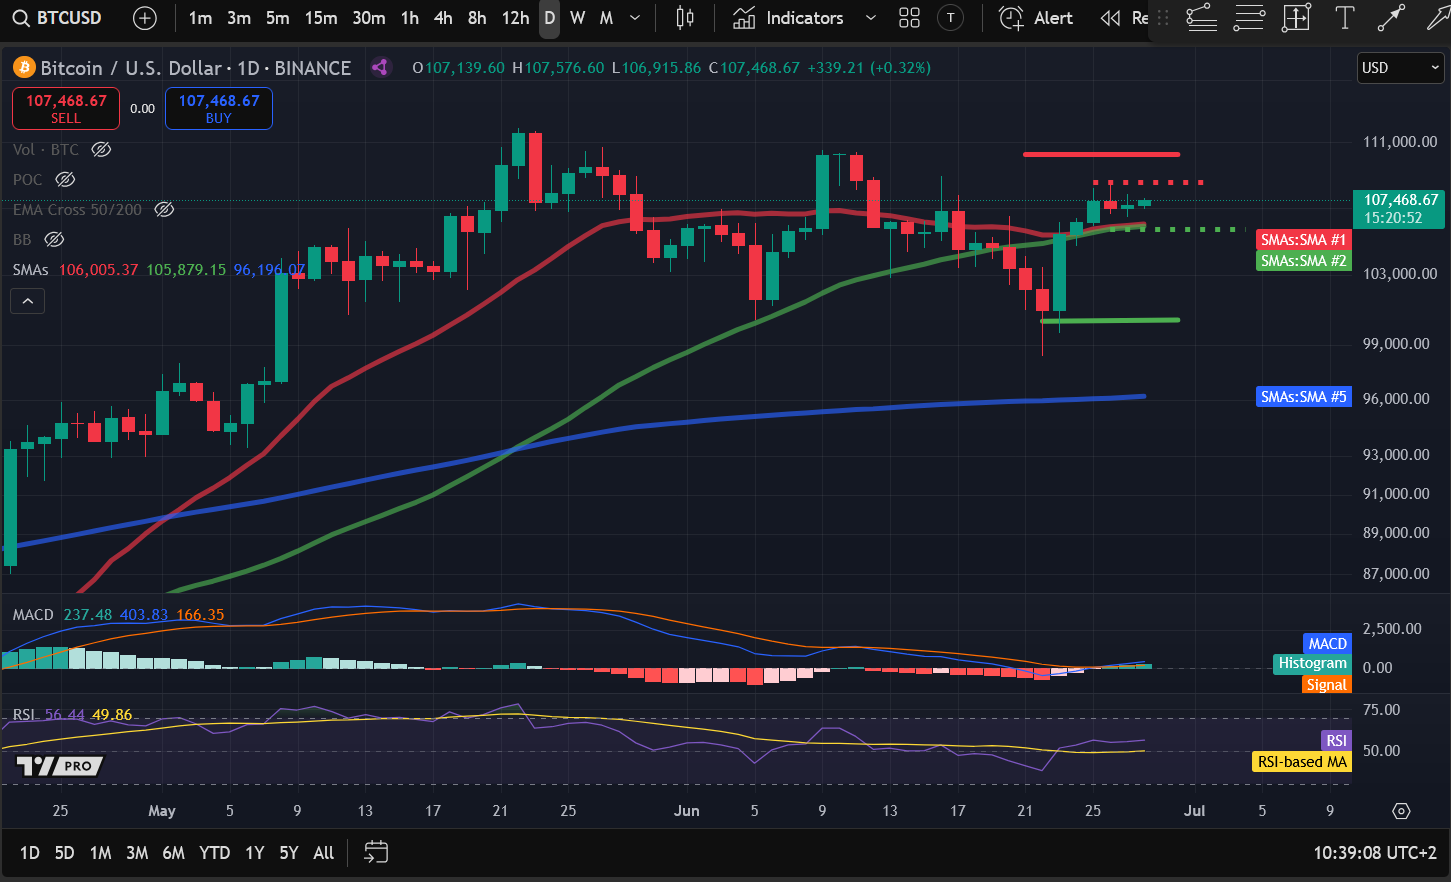Open chart settings gear on time axis

coord(1401,811)
